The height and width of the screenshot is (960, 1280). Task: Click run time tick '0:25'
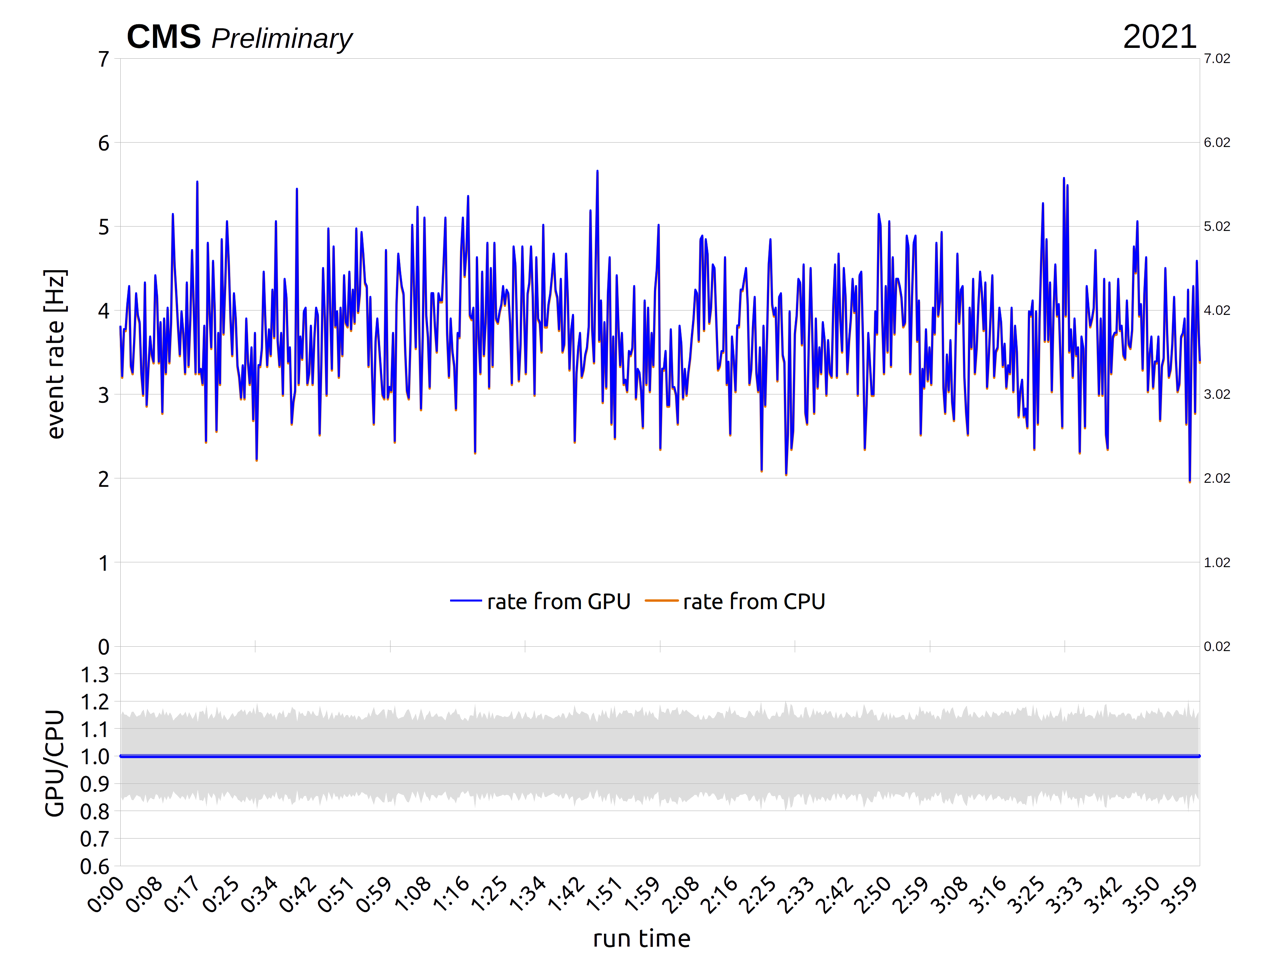click(x=222, y=895)
